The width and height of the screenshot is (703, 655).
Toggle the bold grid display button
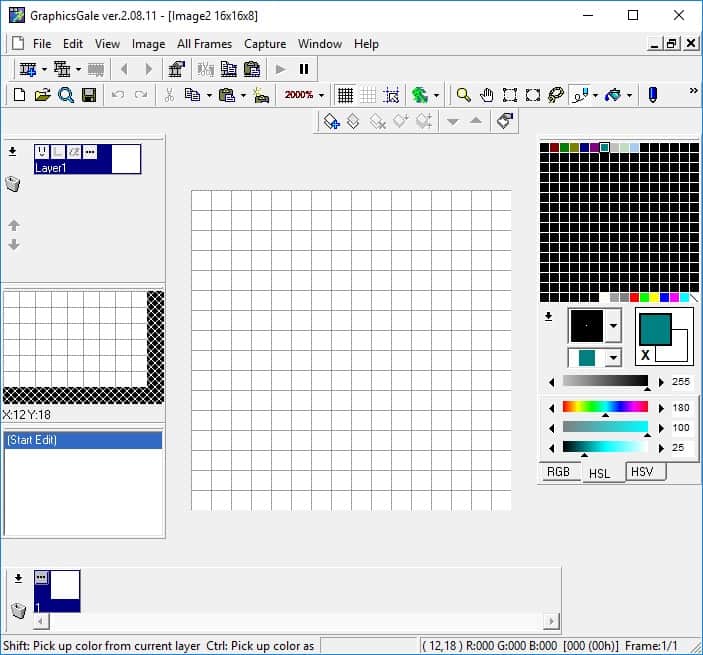pos(345,95)
